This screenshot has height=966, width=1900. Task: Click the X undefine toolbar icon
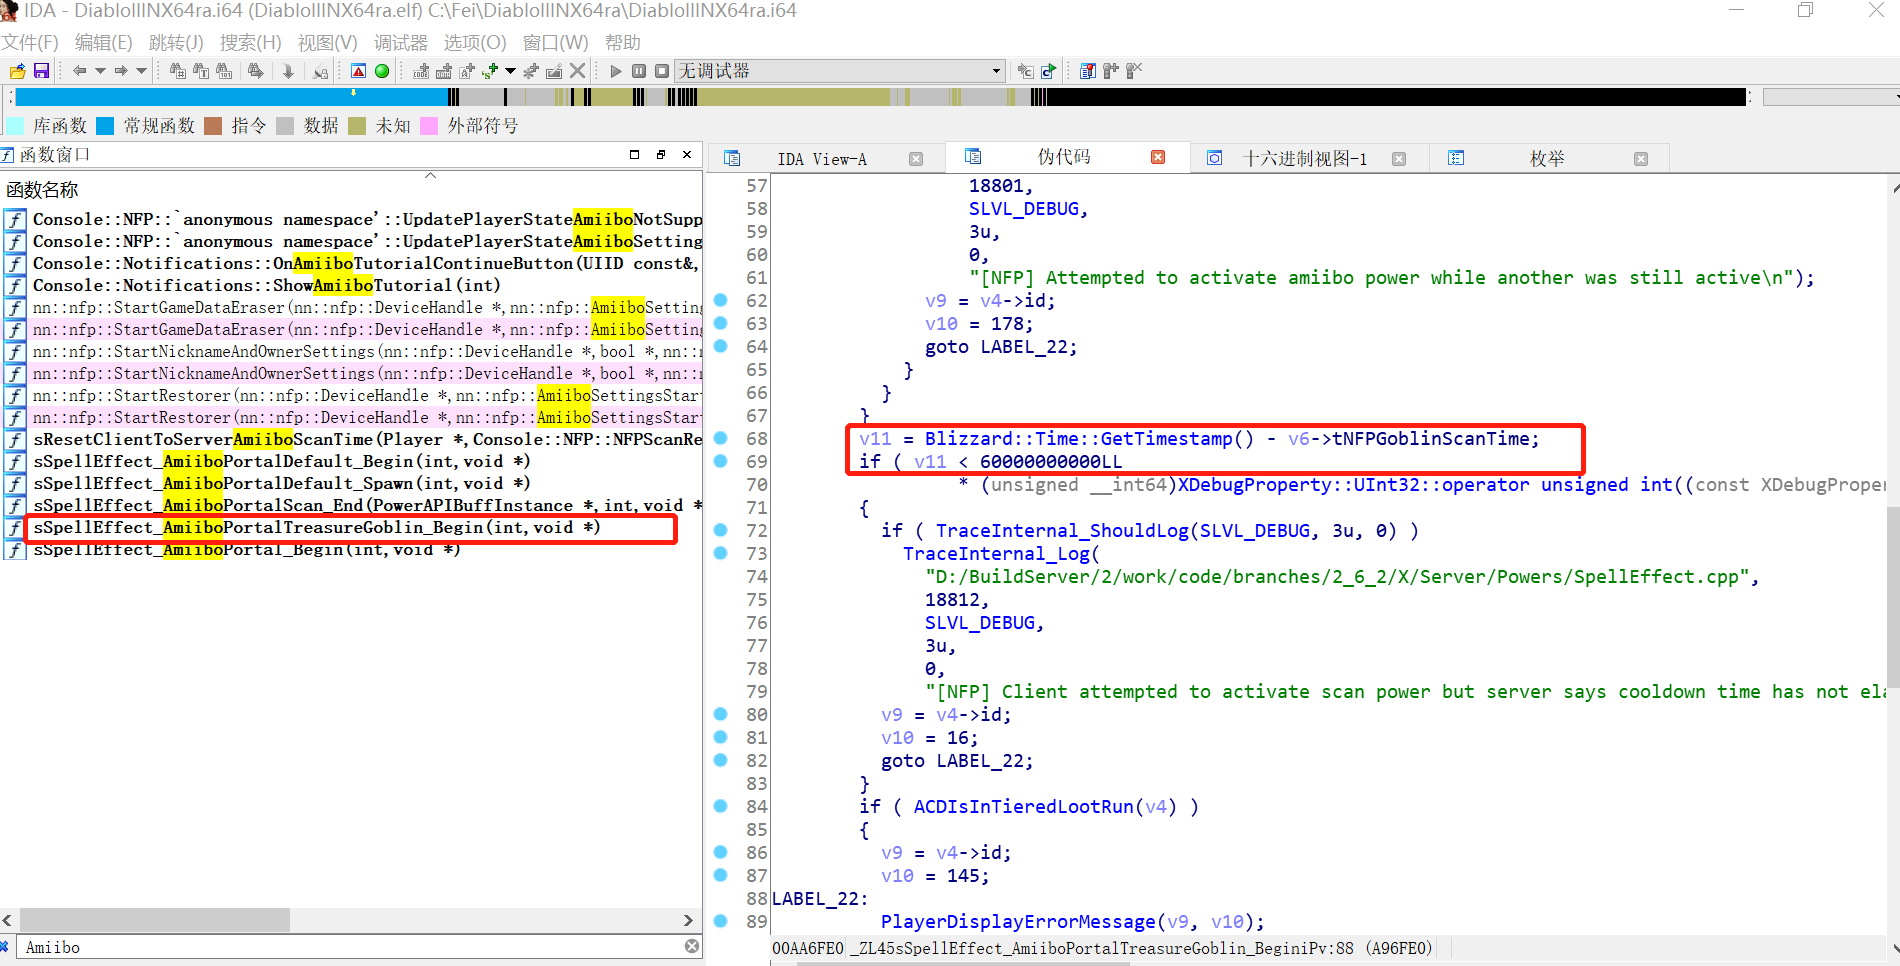(577, 71)
